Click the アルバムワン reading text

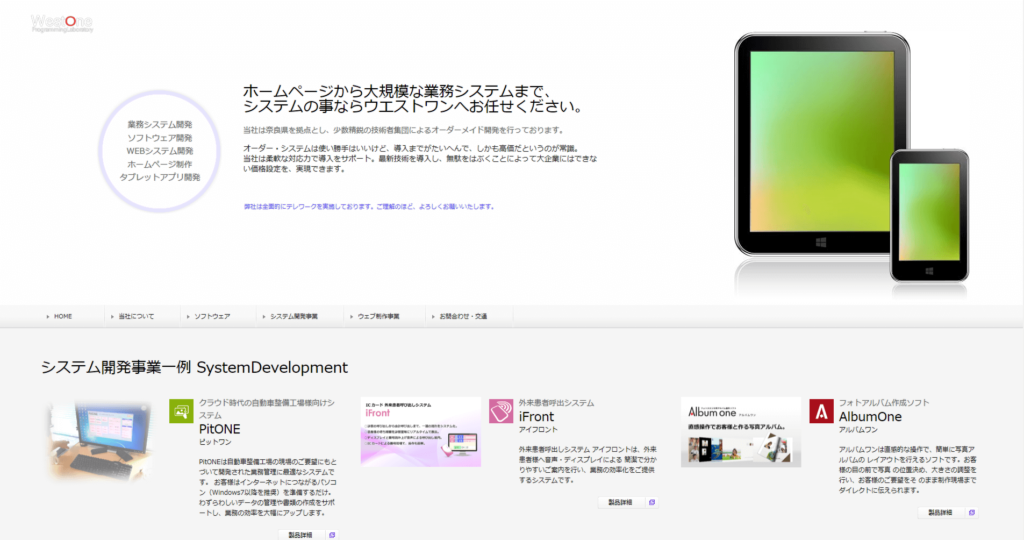(858, 430)
